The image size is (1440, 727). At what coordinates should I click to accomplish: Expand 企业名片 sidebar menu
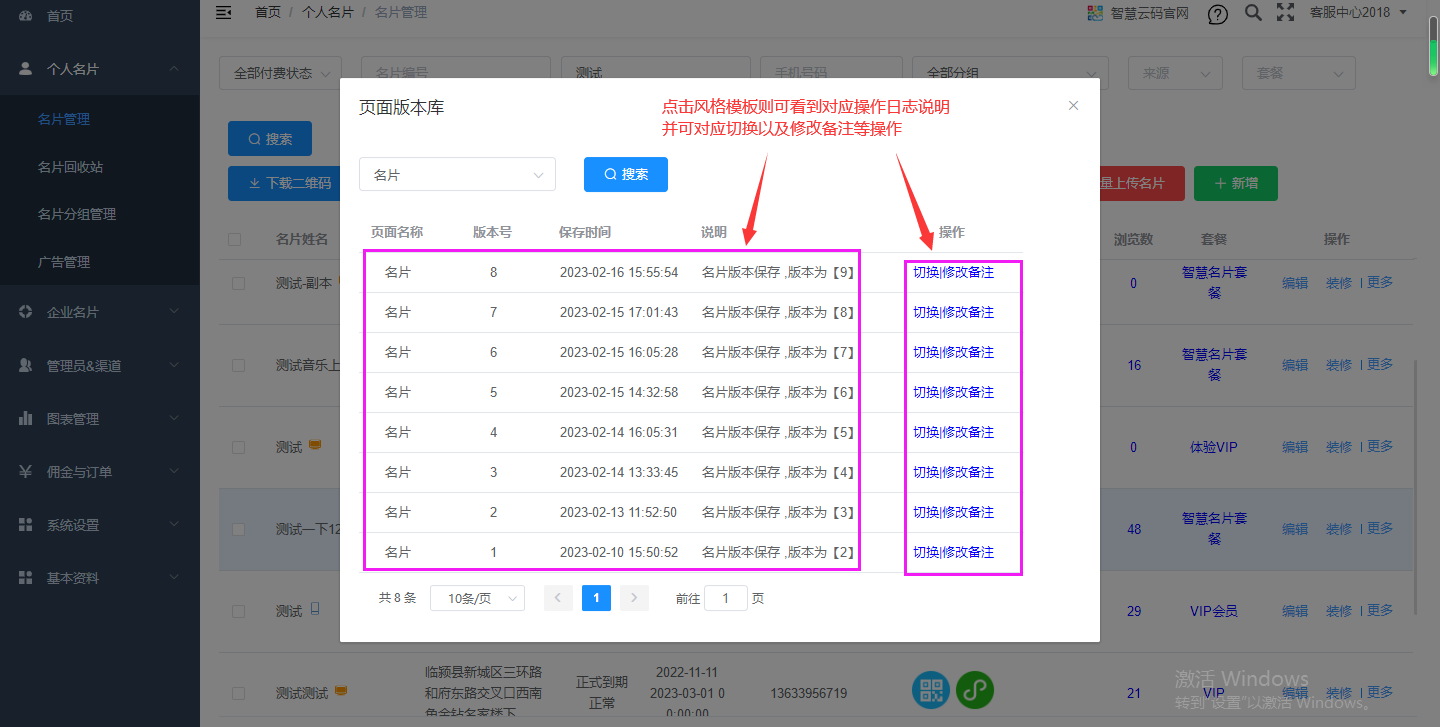point(100,312)
